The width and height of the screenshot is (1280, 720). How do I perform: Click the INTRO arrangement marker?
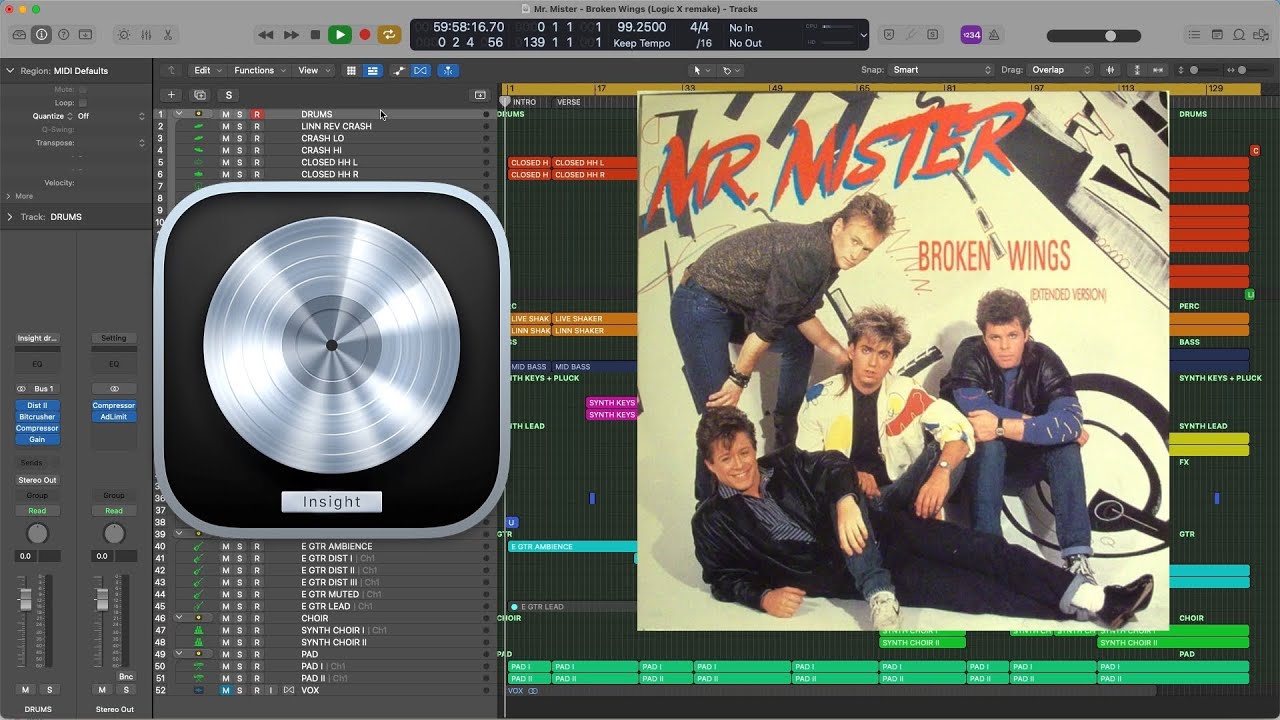(x=524, y=102)
